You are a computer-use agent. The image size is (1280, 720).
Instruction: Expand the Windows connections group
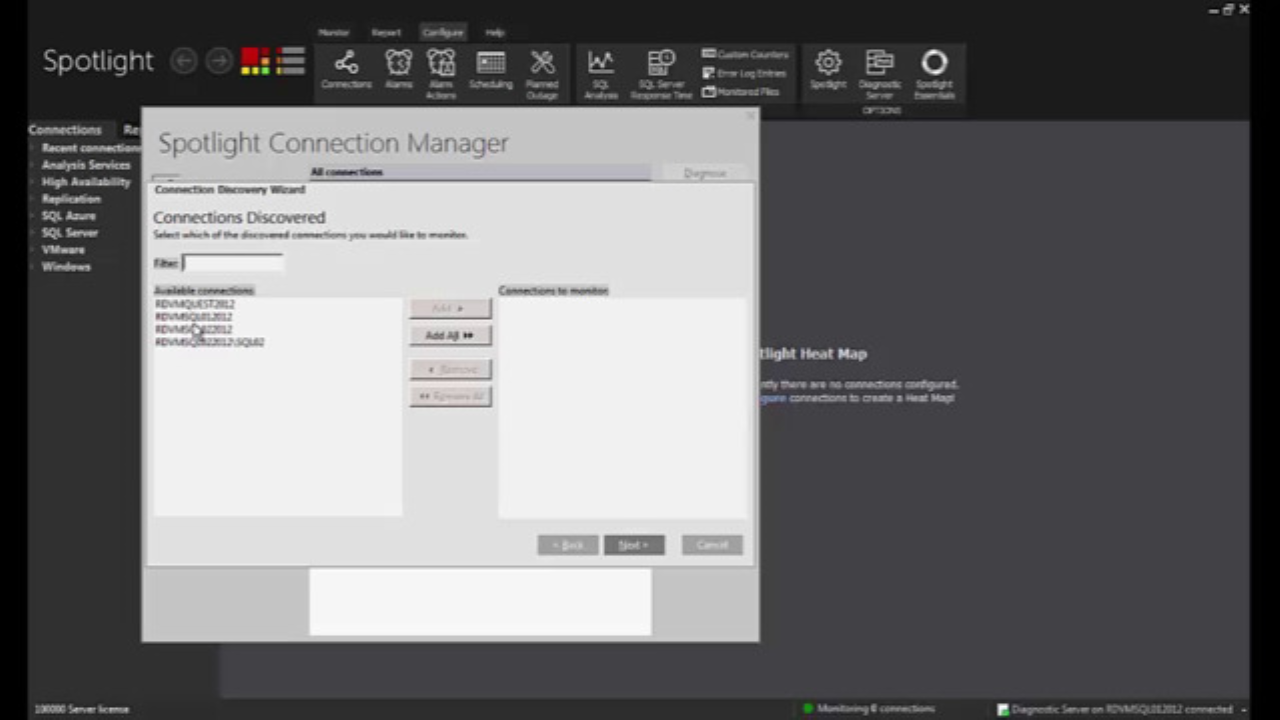[x=66, y=267]
